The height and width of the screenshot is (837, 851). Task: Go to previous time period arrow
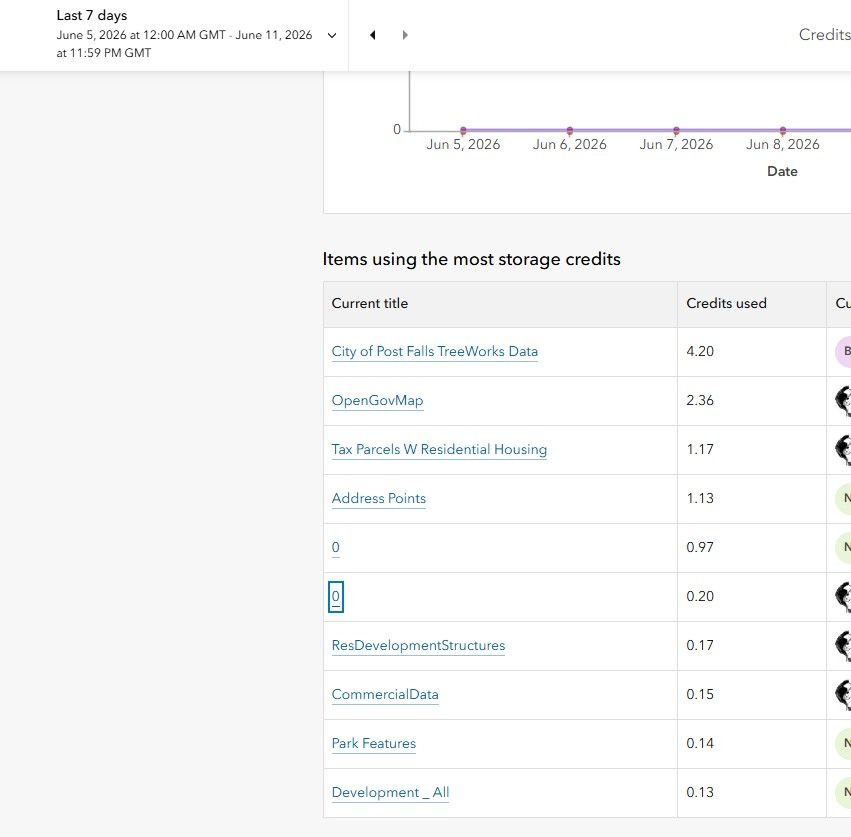372,35
